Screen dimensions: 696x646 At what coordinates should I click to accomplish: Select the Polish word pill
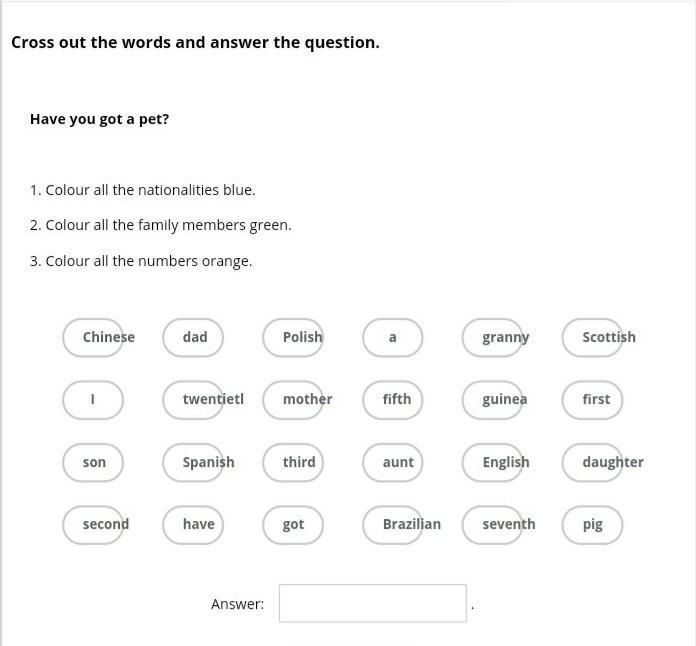293,337
